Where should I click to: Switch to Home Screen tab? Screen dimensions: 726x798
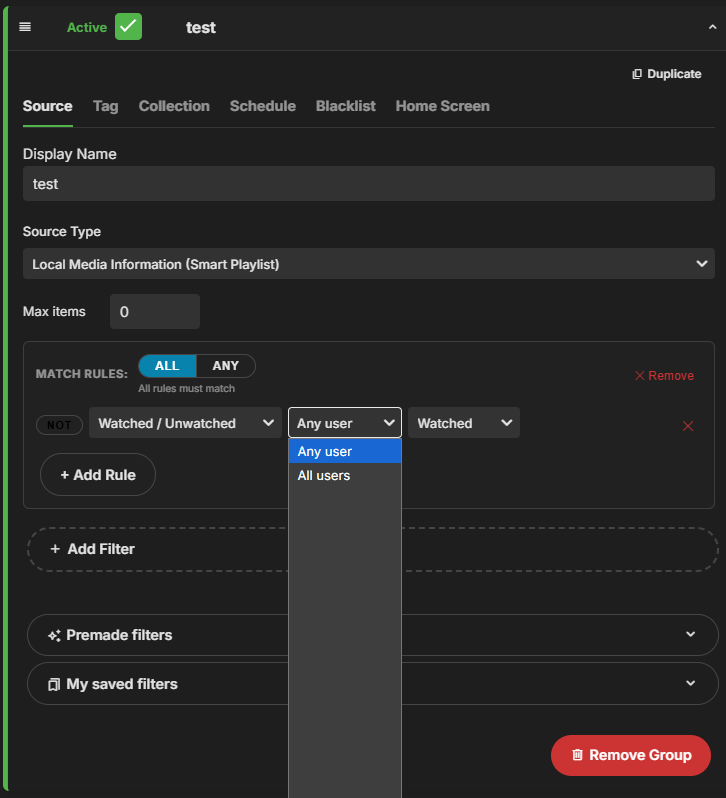(442, 106)
